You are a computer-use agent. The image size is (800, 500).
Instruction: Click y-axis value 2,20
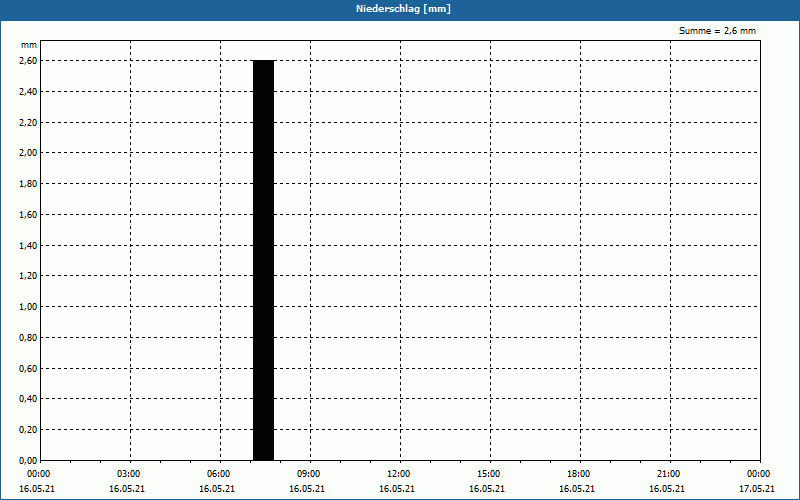[x=28, y=122]
